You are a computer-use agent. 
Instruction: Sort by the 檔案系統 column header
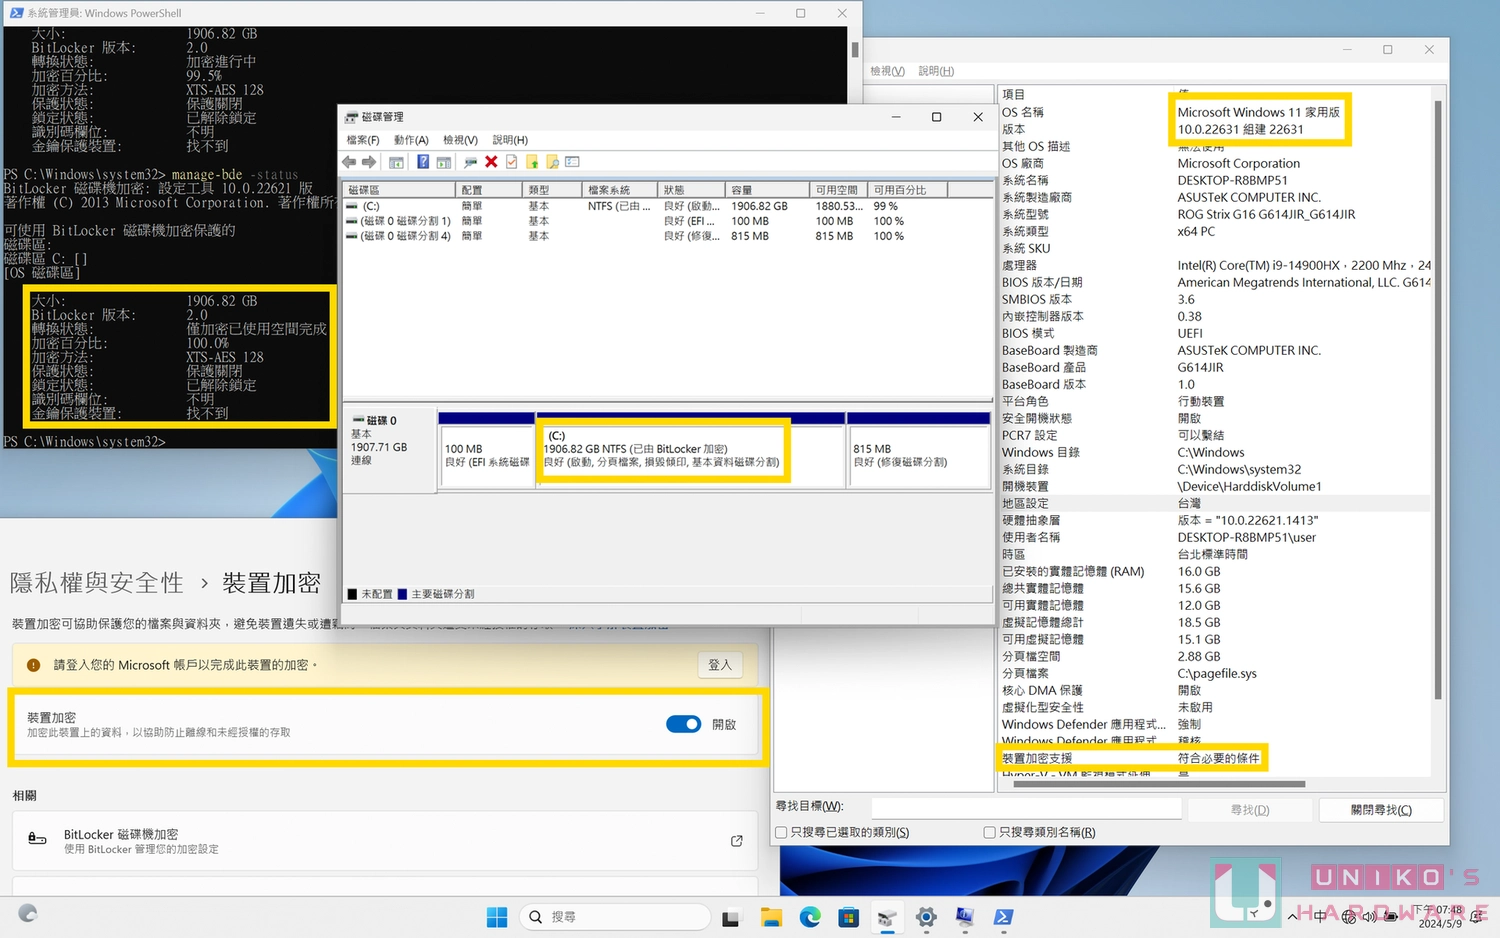pos(619,190)
